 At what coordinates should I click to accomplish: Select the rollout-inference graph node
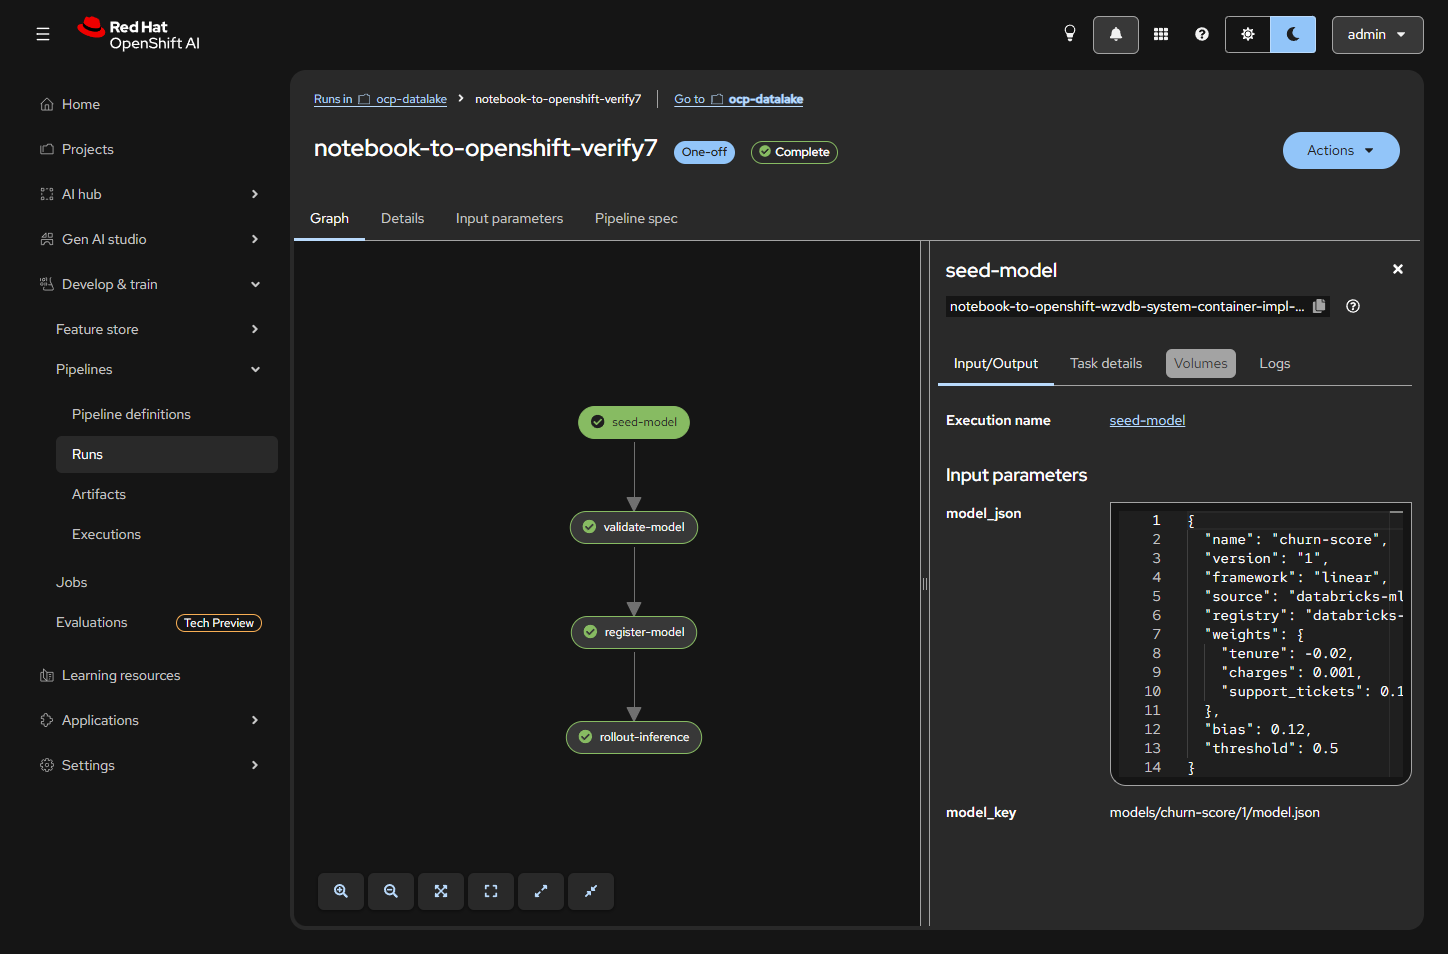tap(634, 737)
